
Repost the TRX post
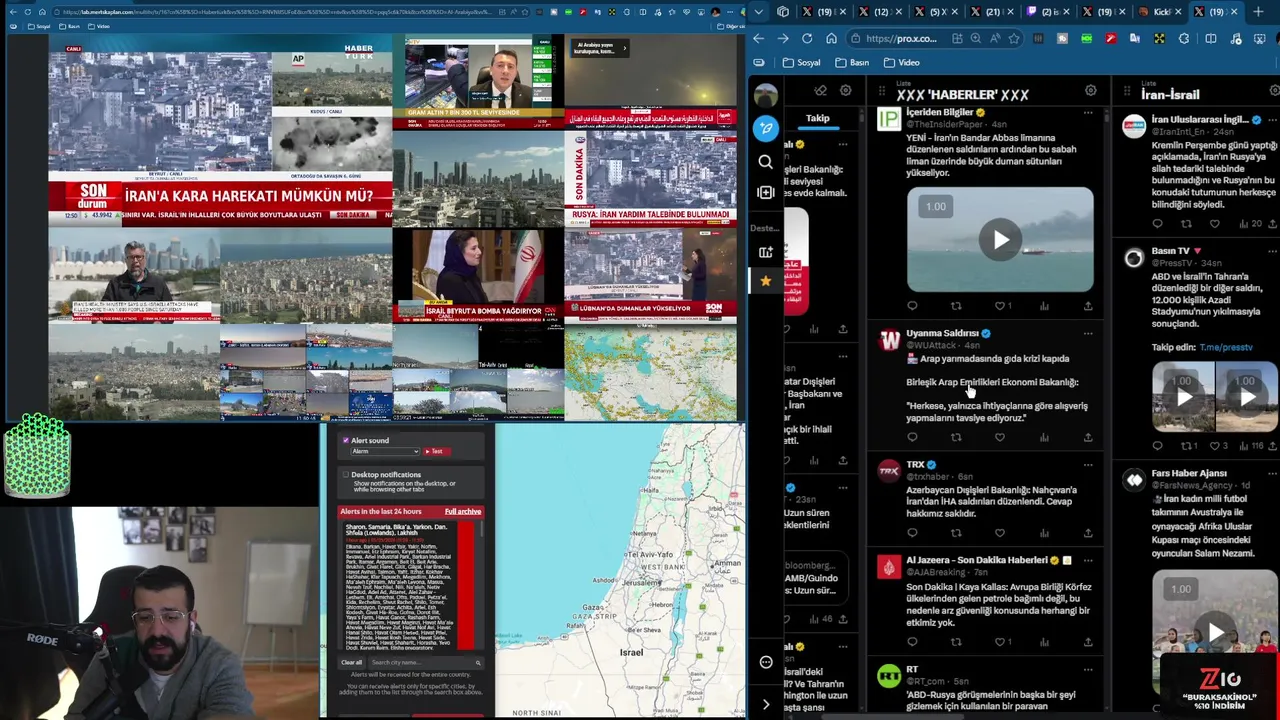956,533
